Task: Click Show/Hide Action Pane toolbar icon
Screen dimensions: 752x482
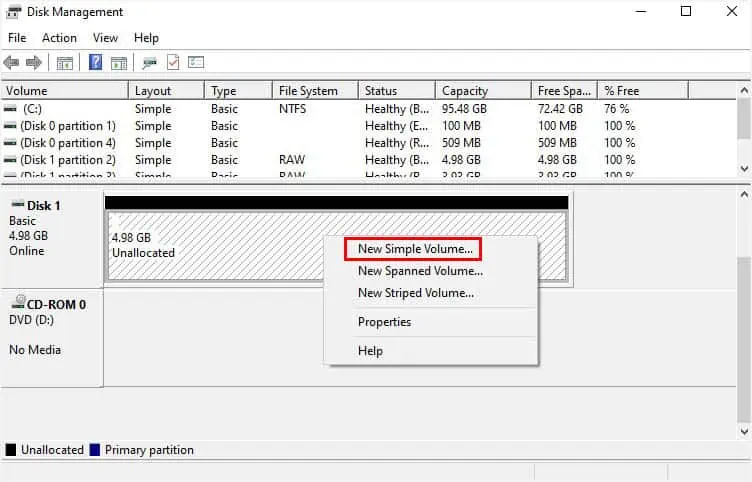Action: click(x=119, y=63)
